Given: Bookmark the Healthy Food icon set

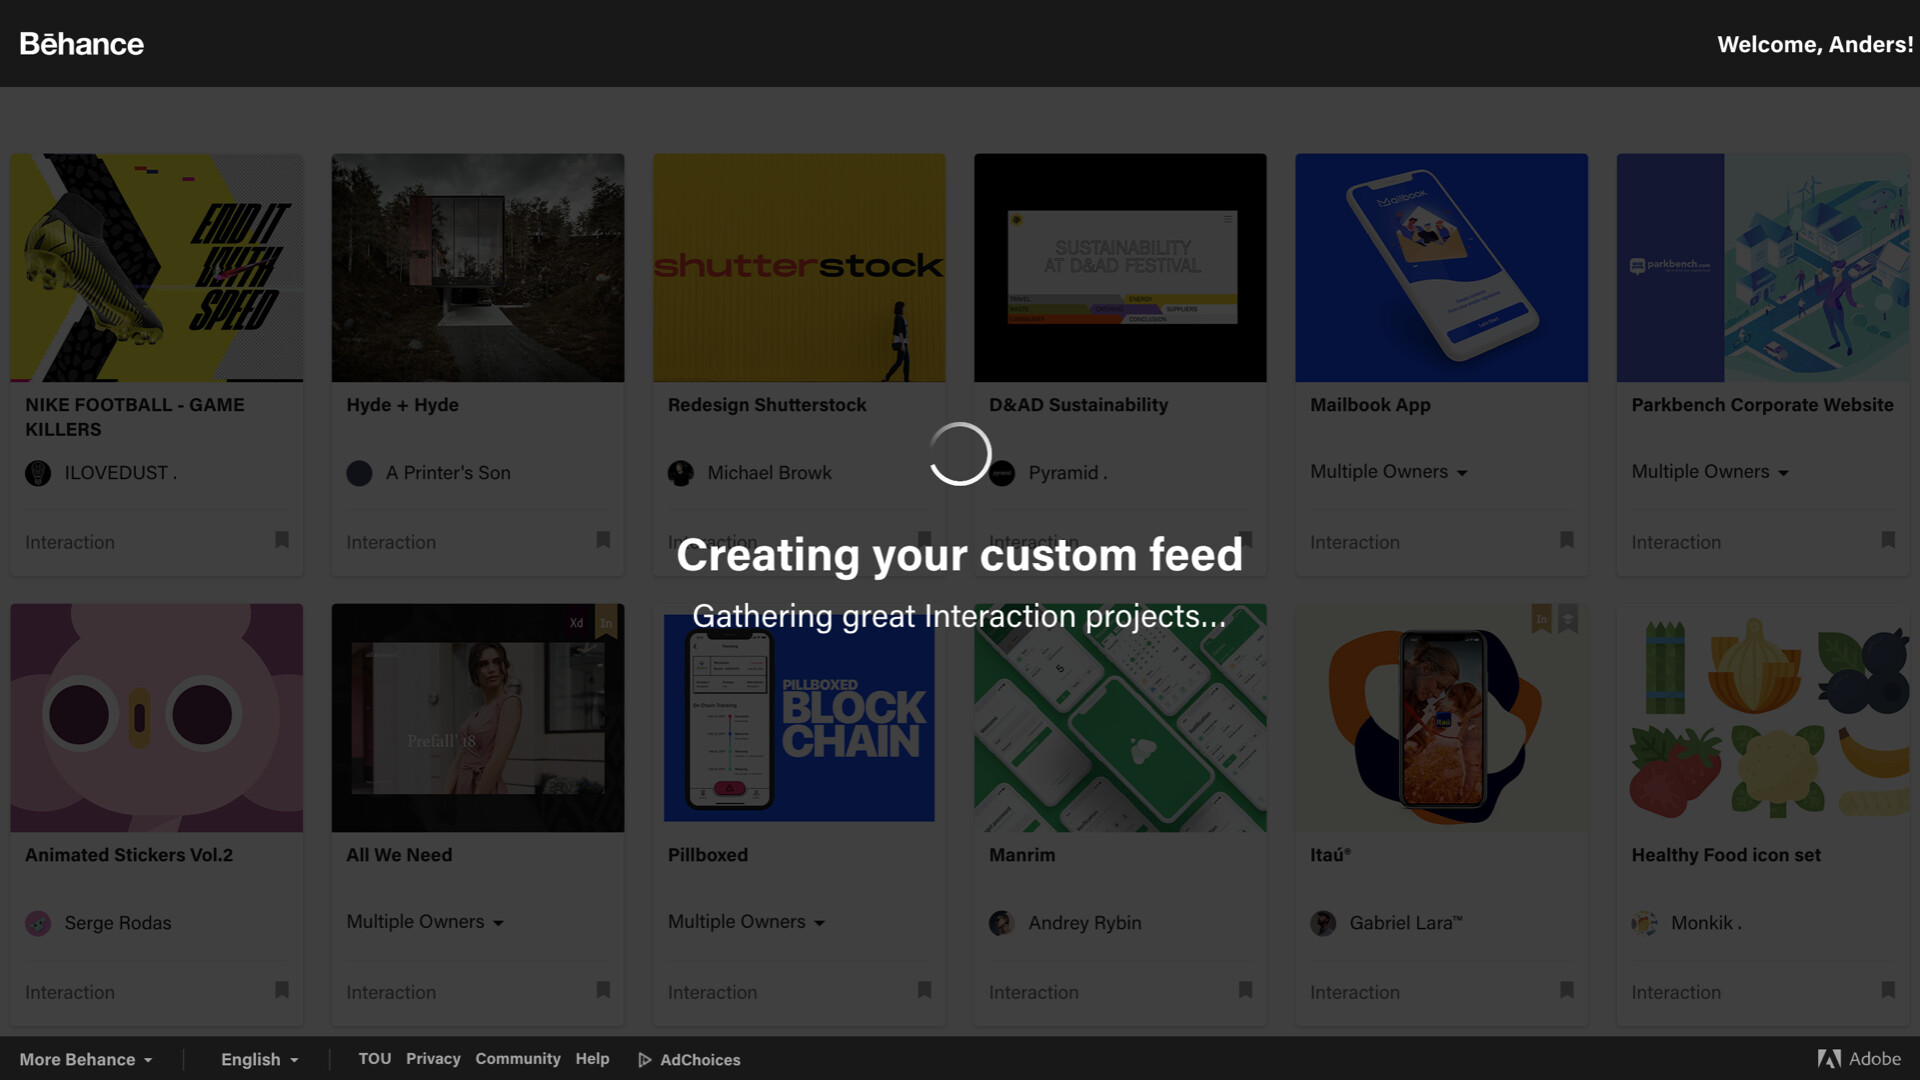Looking at the screenshot, I should point(1888,990).
